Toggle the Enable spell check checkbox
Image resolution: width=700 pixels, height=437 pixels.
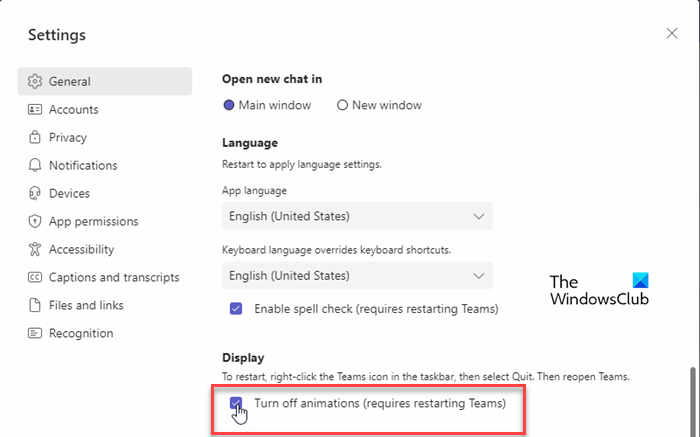pyautogui.click(x=236, y=309)
